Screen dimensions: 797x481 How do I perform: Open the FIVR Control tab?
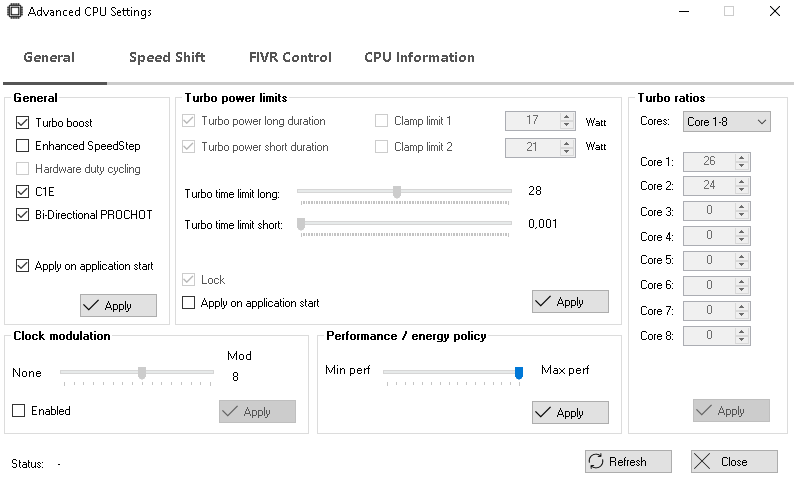point(290,57)
